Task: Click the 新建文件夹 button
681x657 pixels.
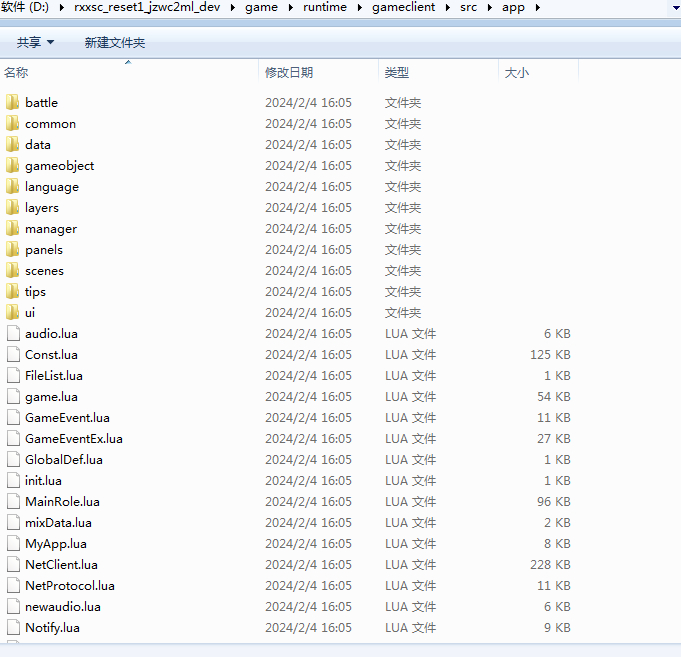Action: [115, 43]
